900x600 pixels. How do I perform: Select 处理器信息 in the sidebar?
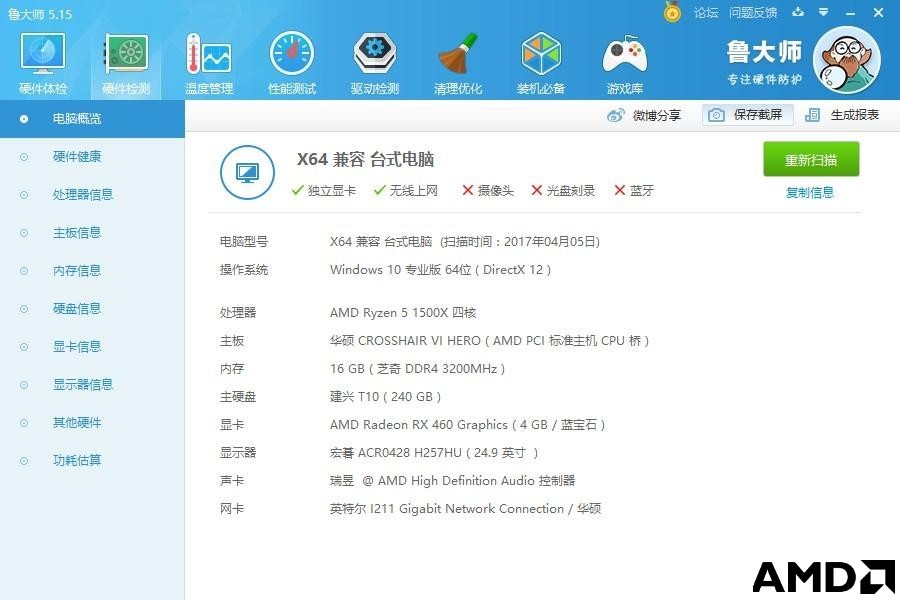[92, 195]
